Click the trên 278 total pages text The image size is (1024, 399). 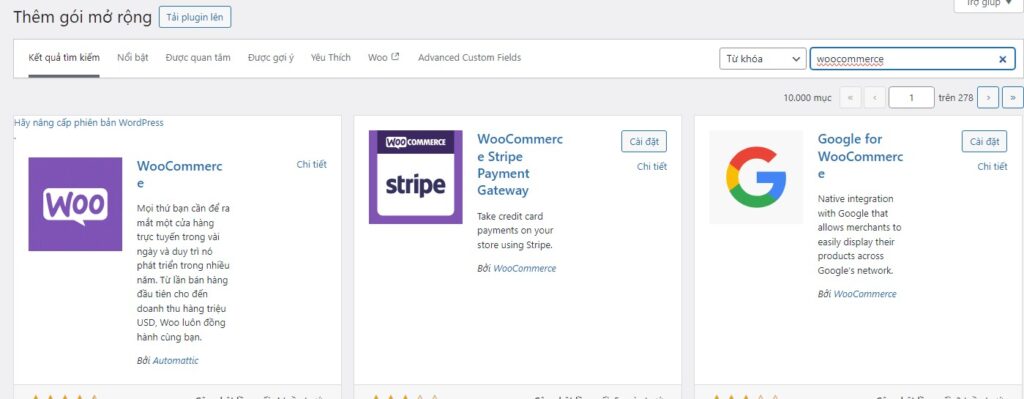click(x=956, y=98)
